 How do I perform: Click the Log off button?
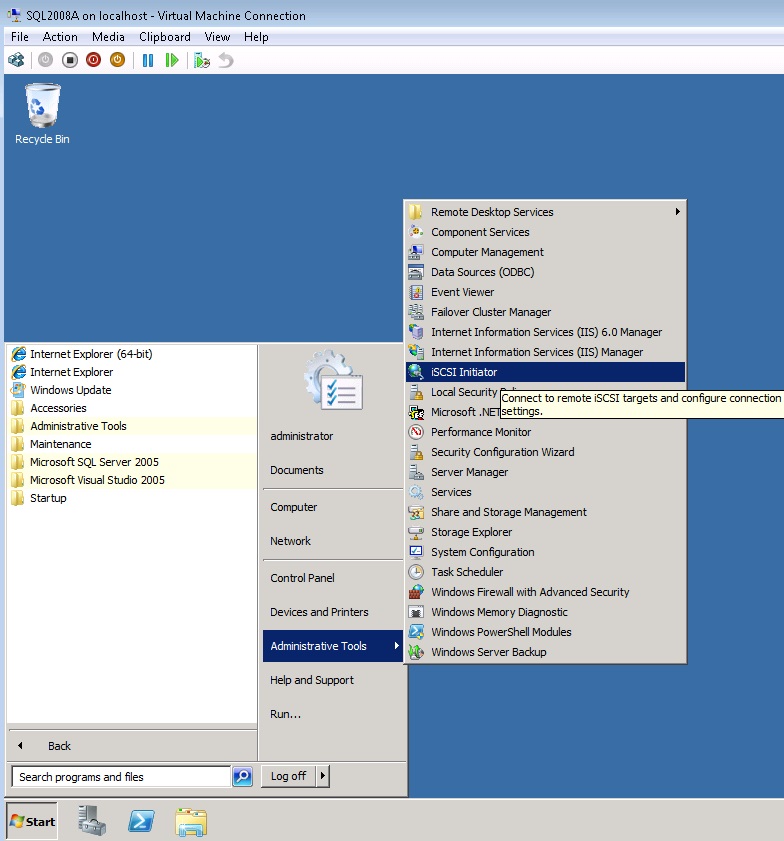(x=288, y=776)
